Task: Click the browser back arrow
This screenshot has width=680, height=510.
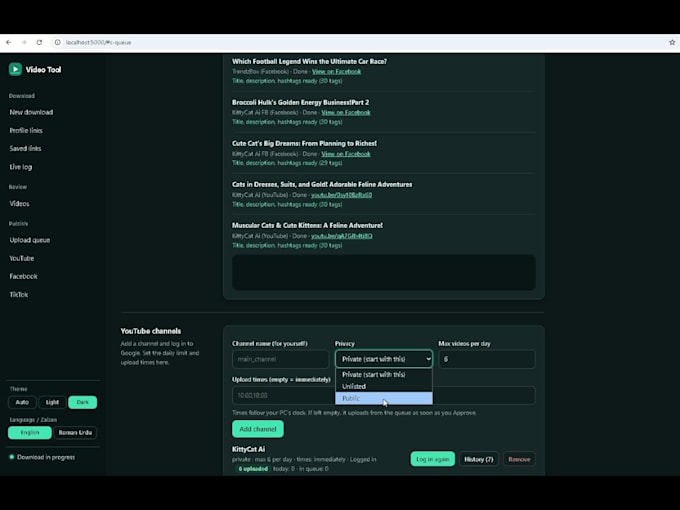Action: tap(9, 42)
